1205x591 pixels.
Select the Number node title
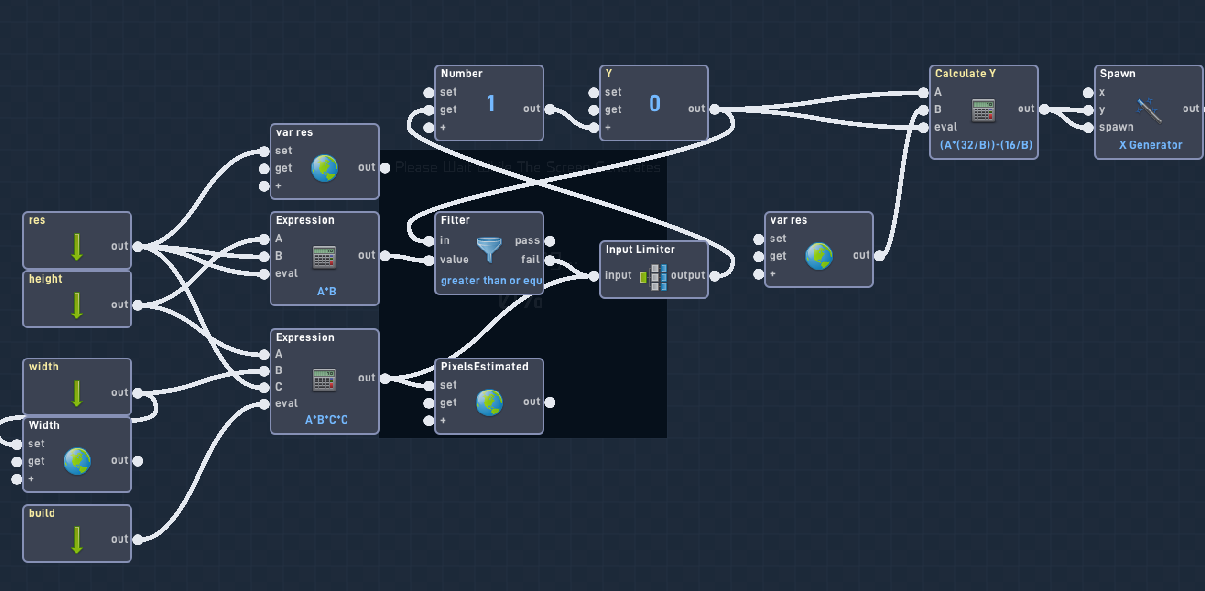(462, 73)
